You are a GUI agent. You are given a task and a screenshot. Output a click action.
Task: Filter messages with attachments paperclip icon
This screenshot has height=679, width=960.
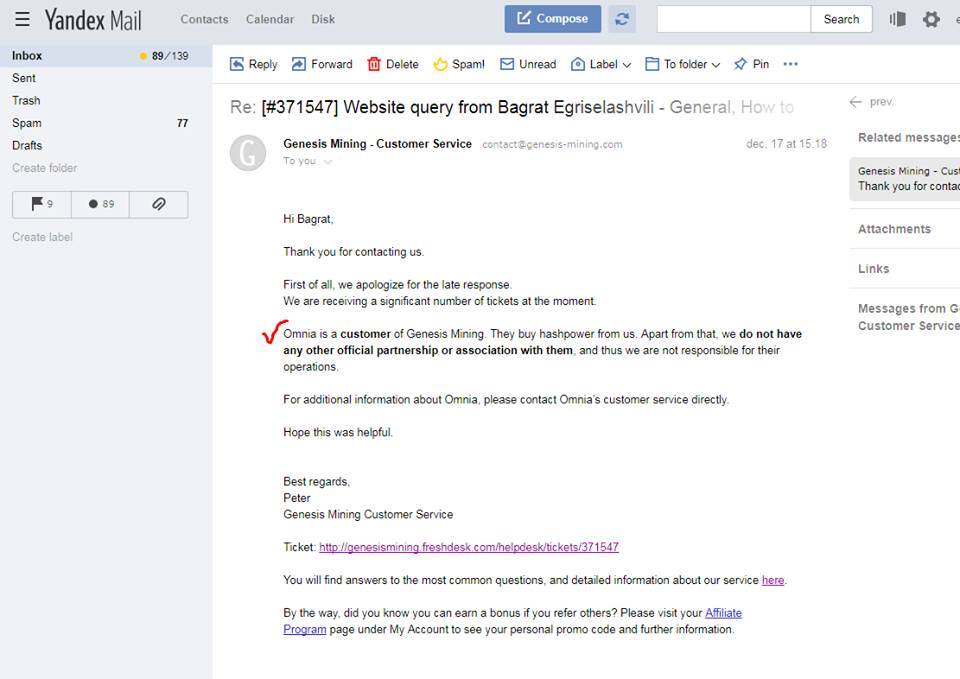click(159, 204)
